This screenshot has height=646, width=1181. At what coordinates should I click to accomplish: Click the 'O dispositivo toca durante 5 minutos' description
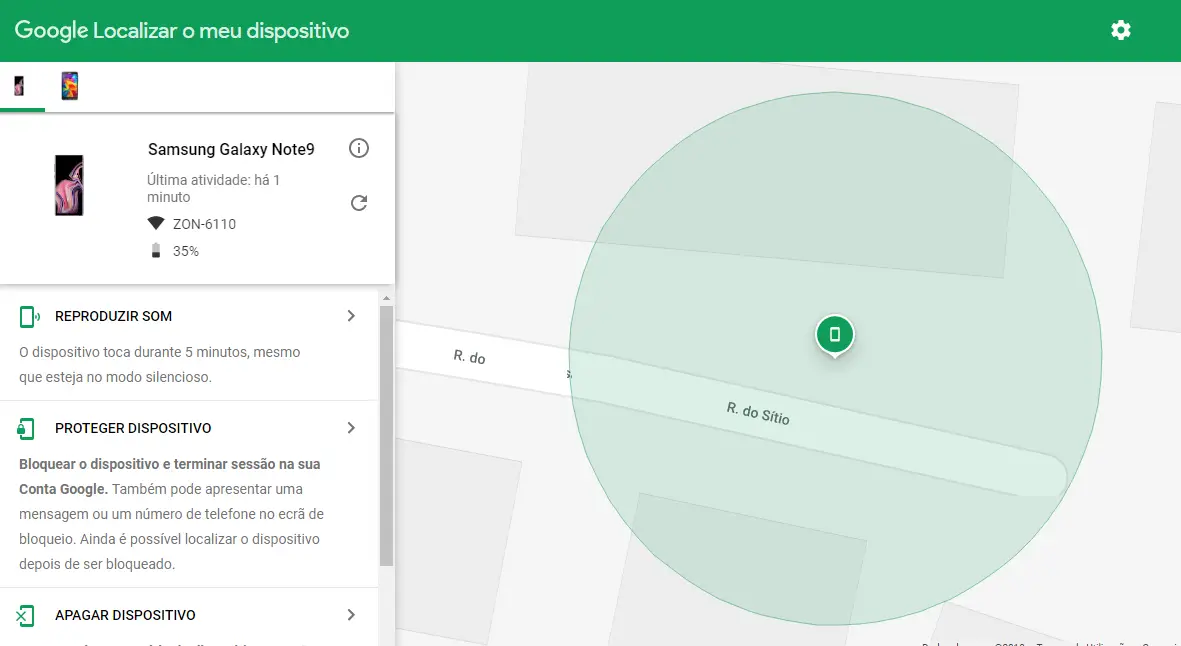(x=160, y=364)
